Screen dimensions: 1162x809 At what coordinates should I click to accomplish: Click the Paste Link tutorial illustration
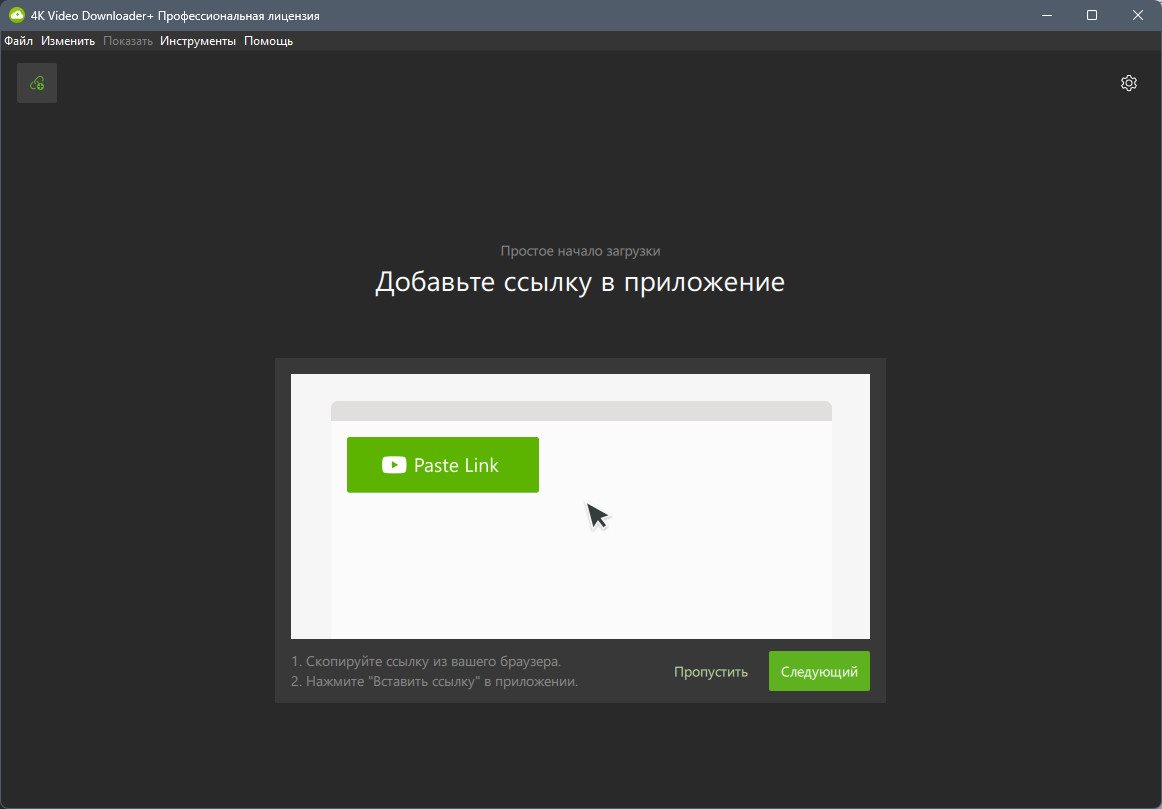580,507
